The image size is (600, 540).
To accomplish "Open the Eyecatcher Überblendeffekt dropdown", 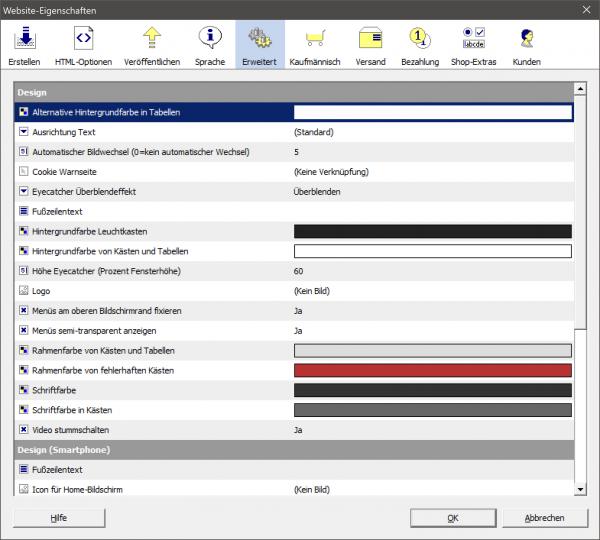I will point(24,191).
